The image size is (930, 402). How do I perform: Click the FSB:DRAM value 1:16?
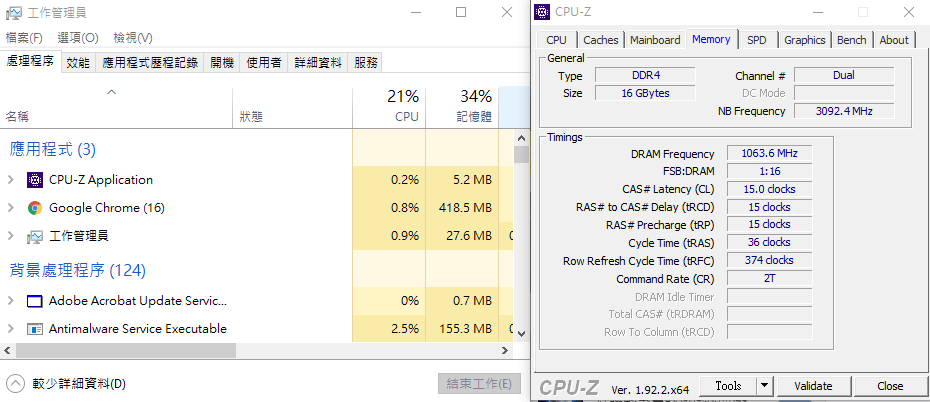coord(769,171)
